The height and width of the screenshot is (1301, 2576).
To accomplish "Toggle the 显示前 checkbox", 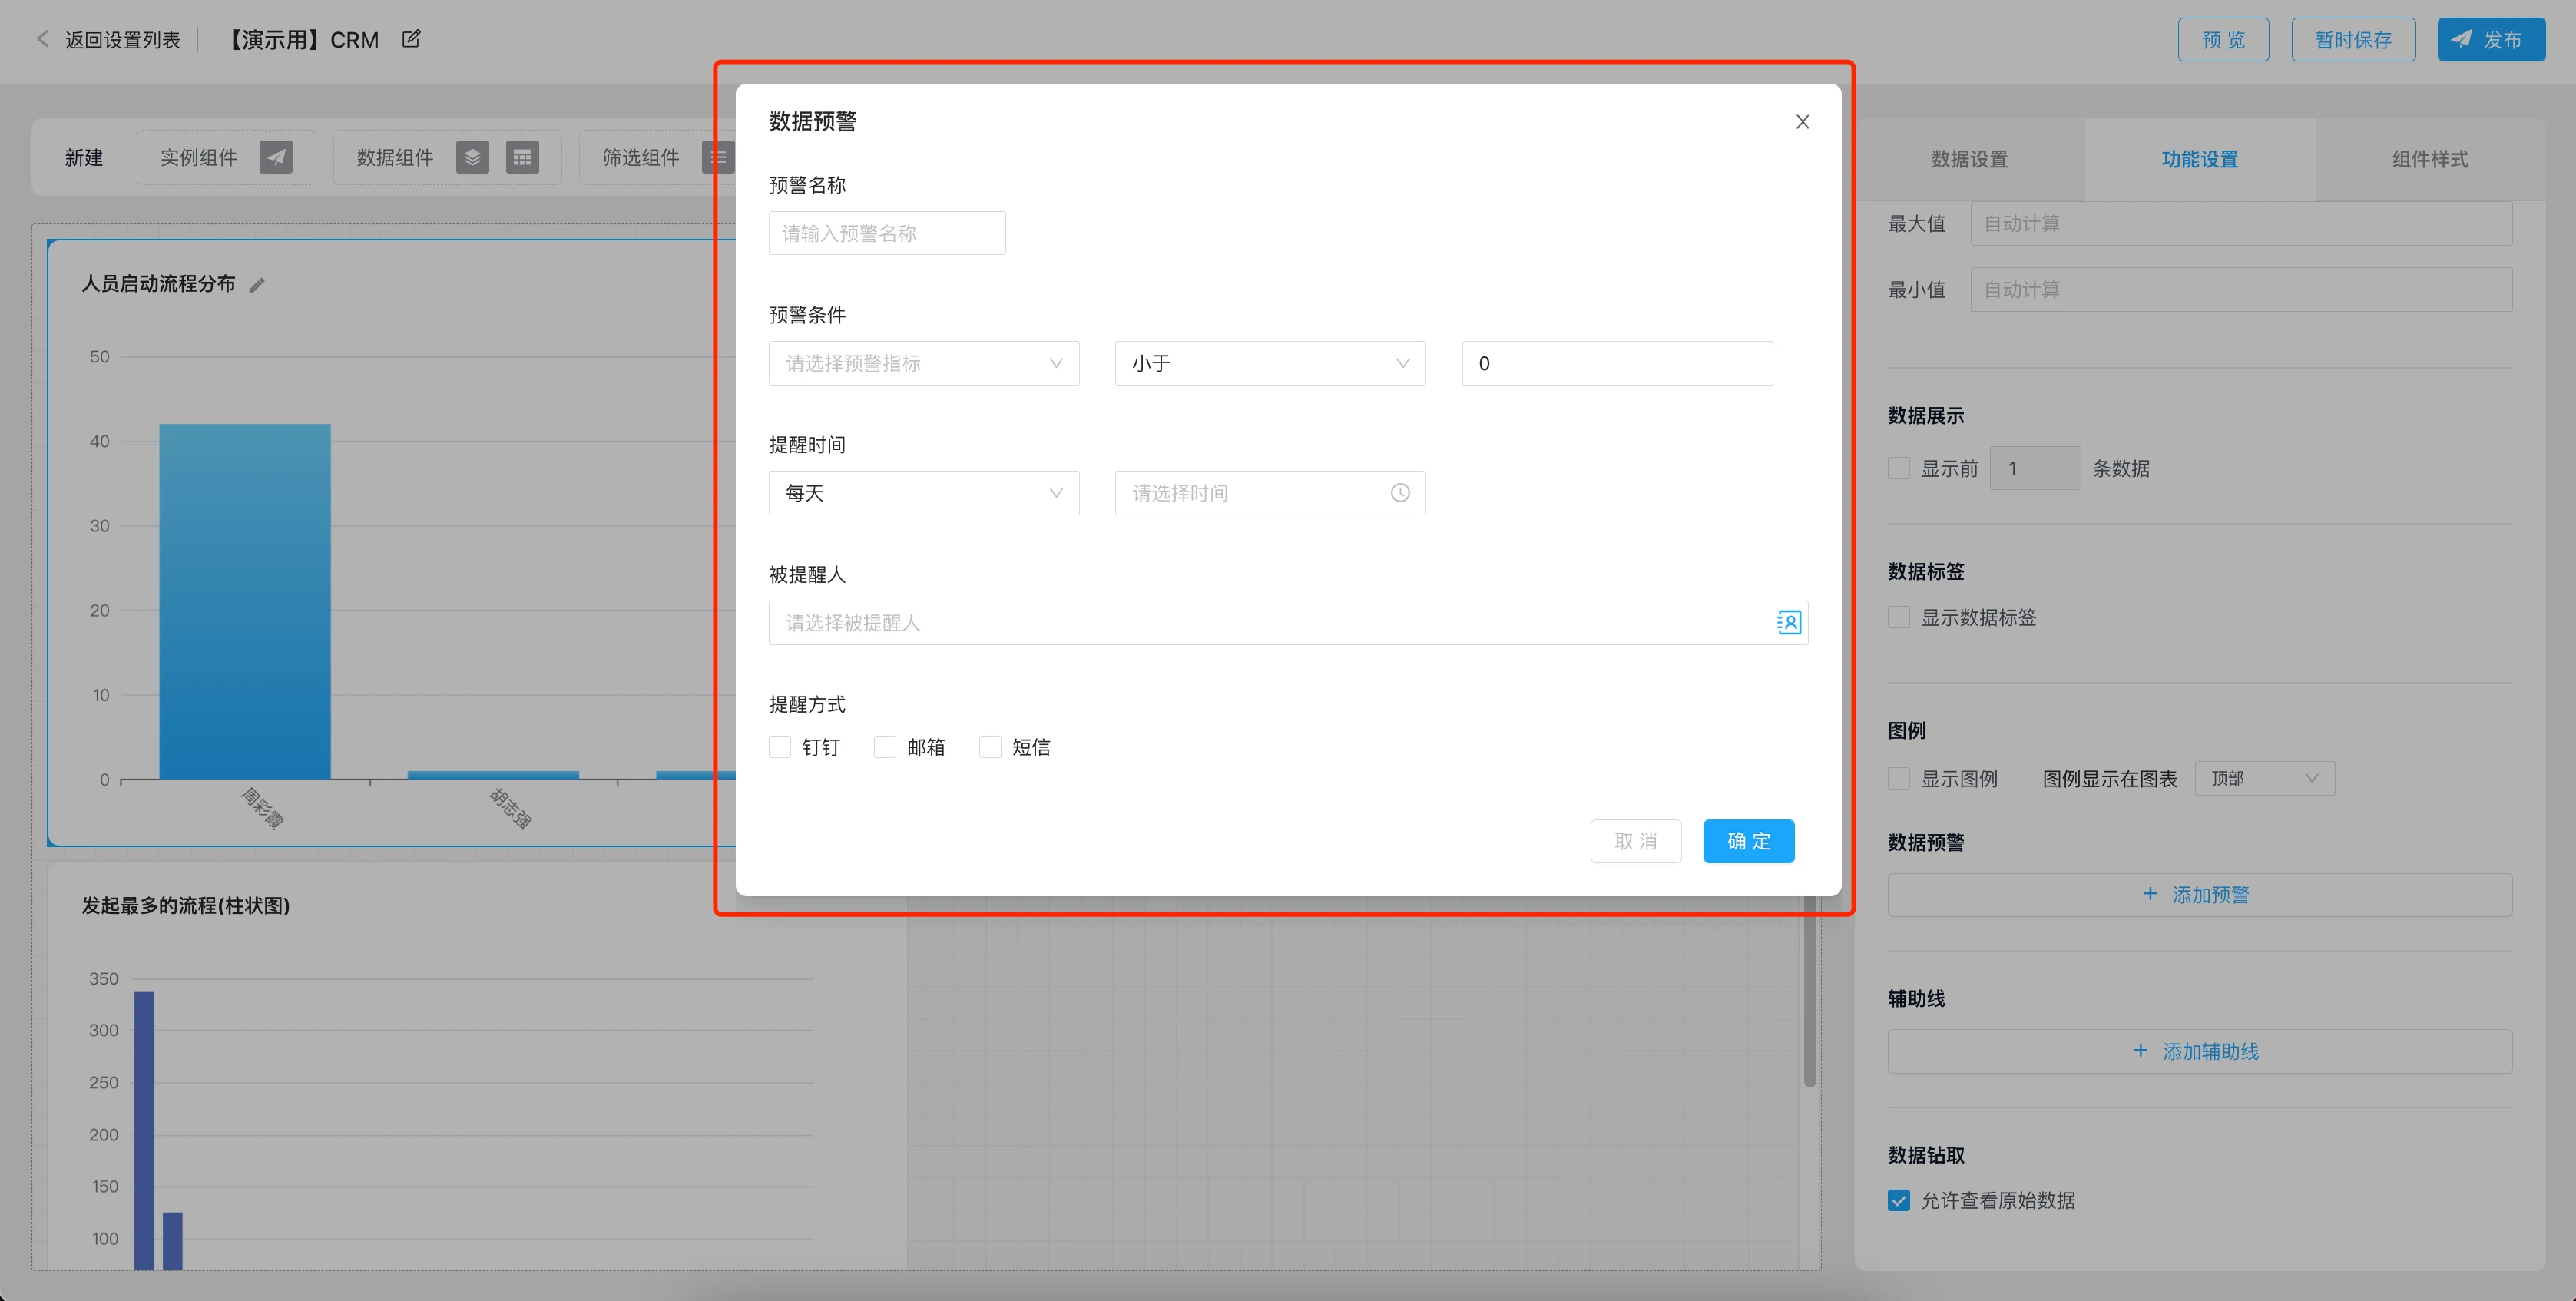I will pos(1898,468).
